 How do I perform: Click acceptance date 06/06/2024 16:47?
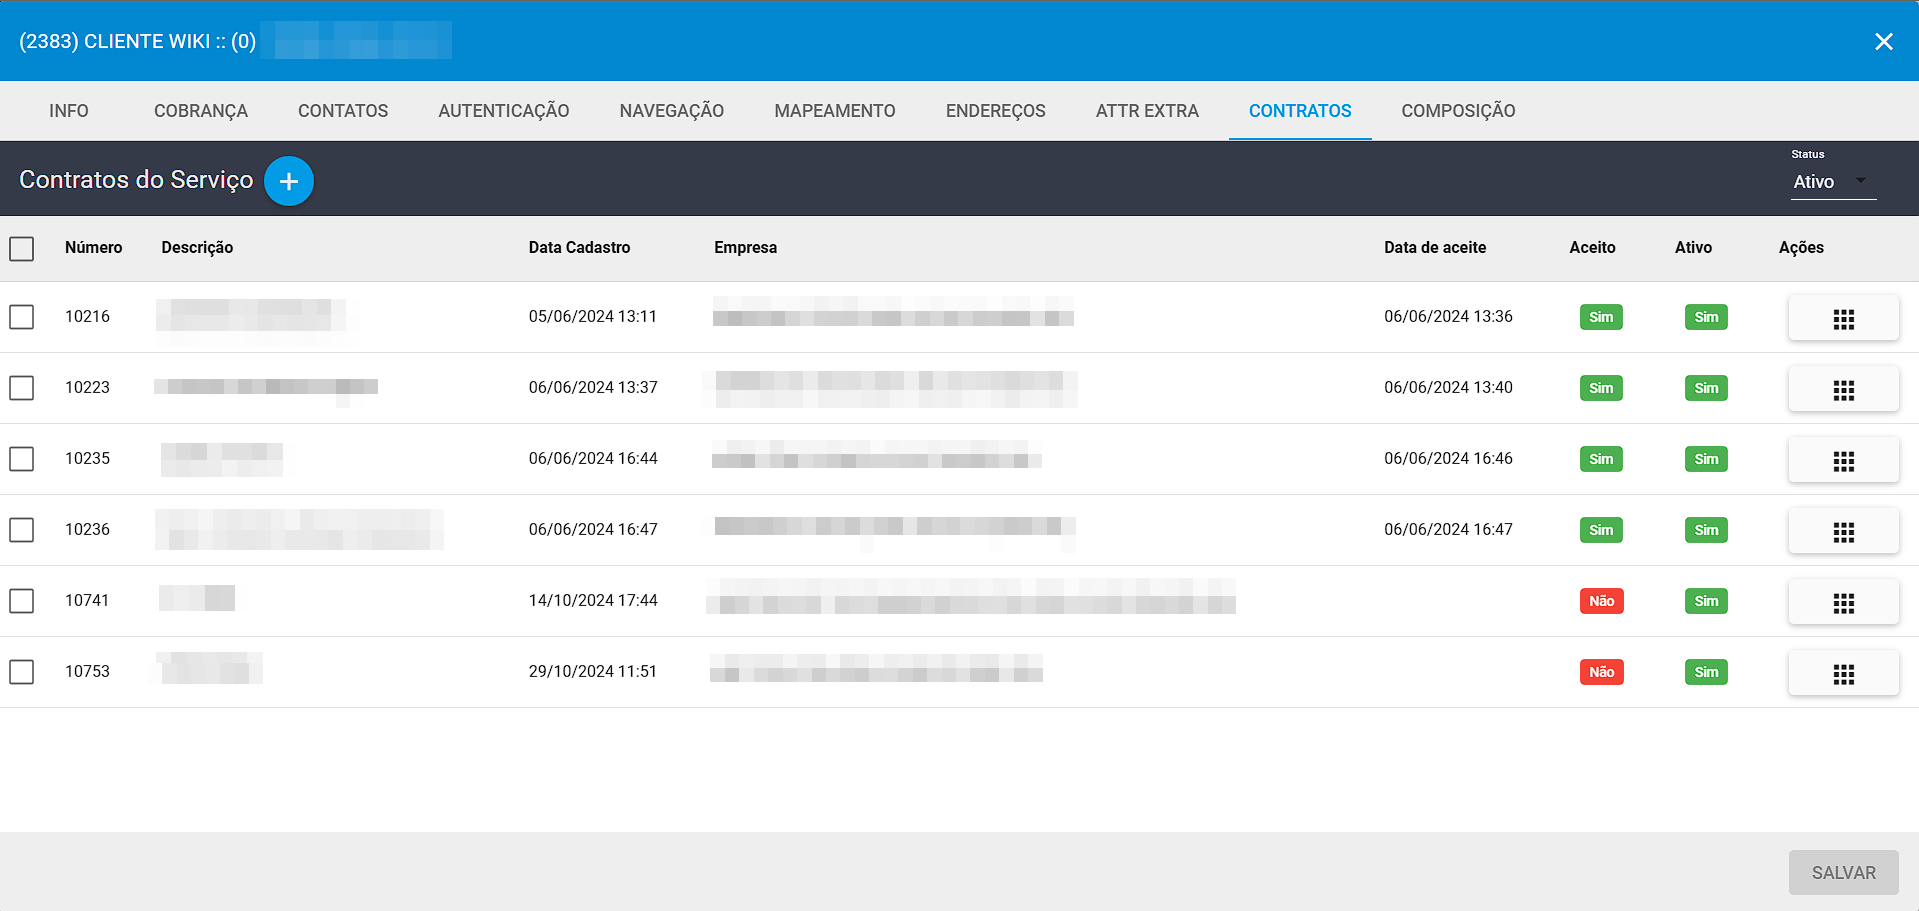pos(1448,529)
